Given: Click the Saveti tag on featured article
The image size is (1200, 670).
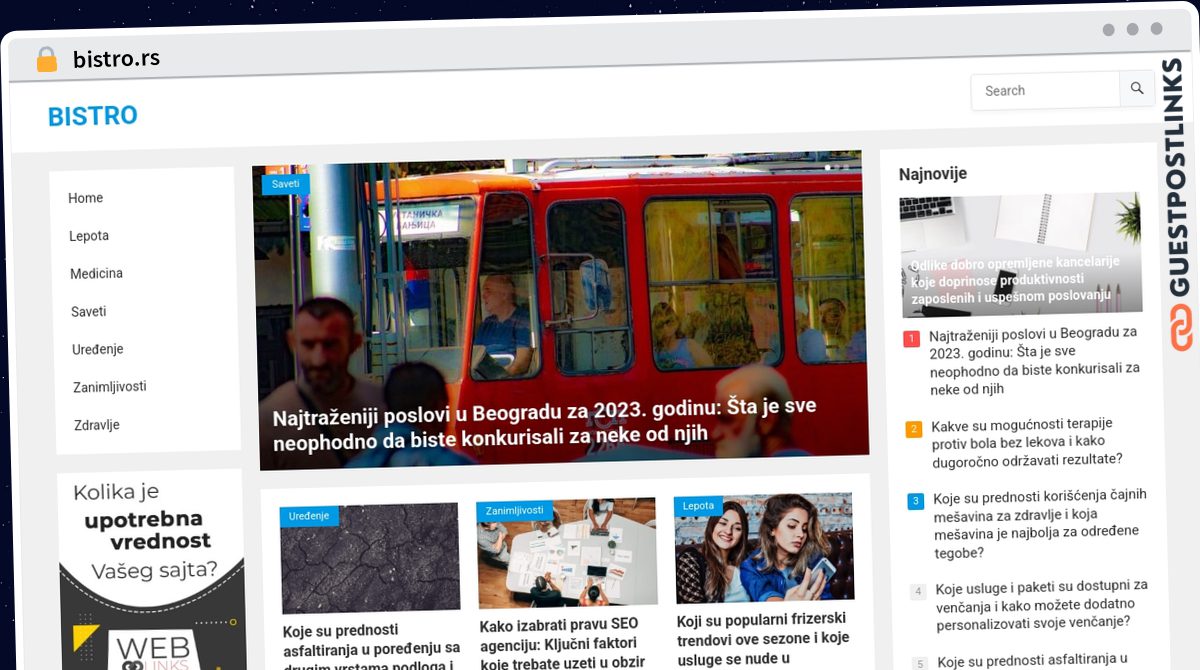Looking at the screenshot, I should click(286, 184).
